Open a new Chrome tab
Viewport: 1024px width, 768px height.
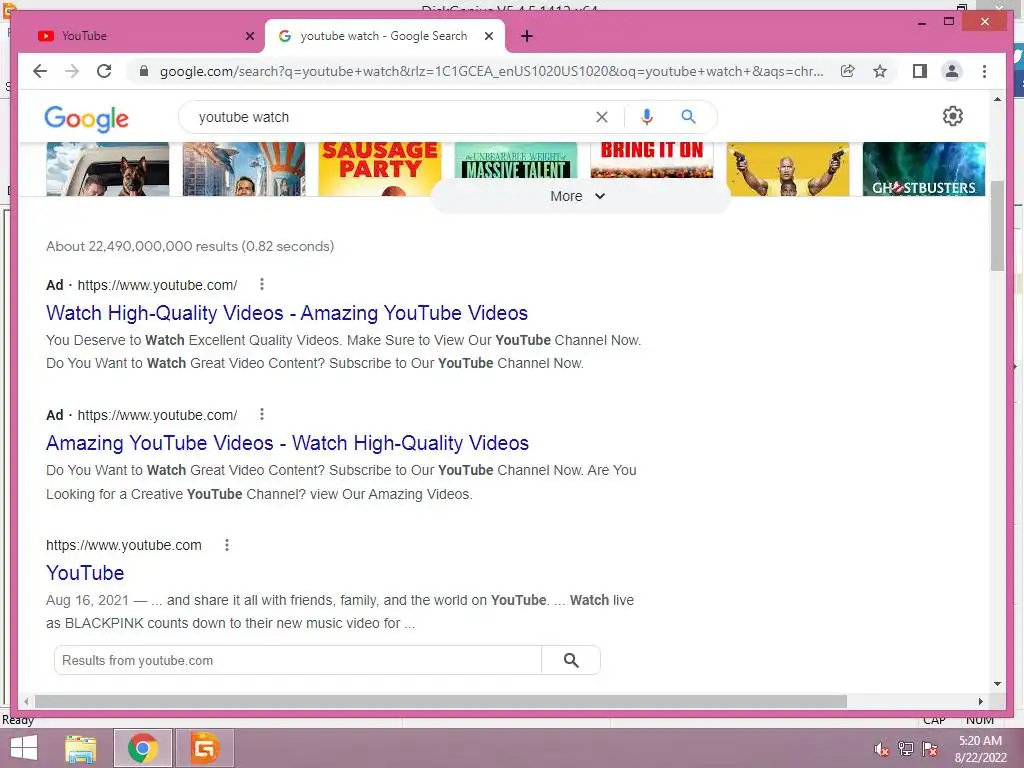[x=527, y=36]
